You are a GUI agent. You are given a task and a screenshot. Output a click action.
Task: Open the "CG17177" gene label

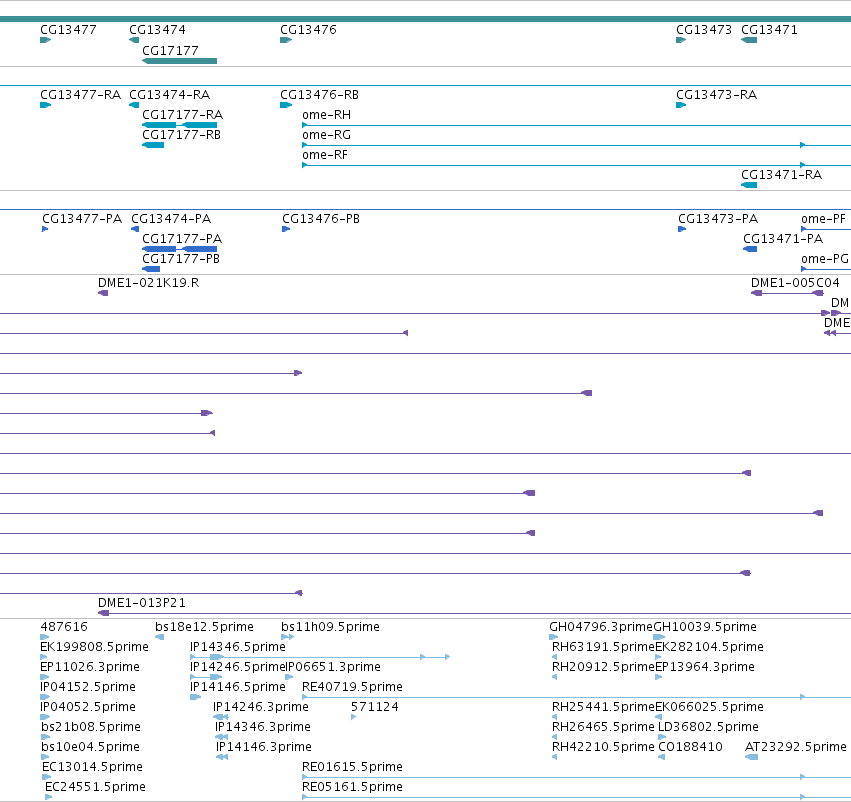coord(170,50)
